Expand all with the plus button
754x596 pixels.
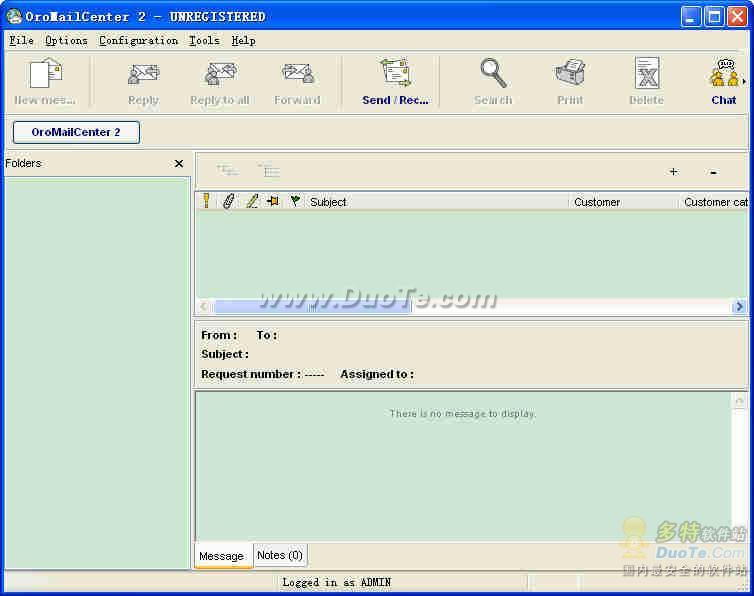coord(674,172)
